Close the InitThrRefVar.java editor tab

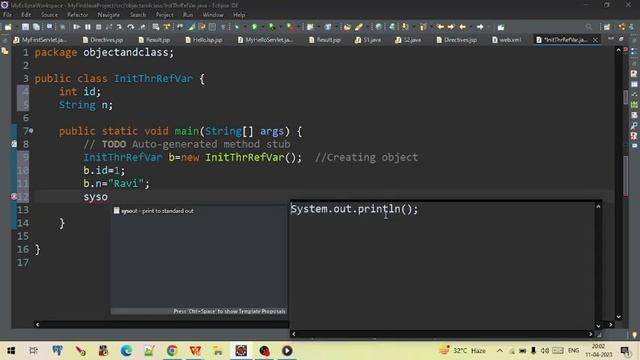595,40
